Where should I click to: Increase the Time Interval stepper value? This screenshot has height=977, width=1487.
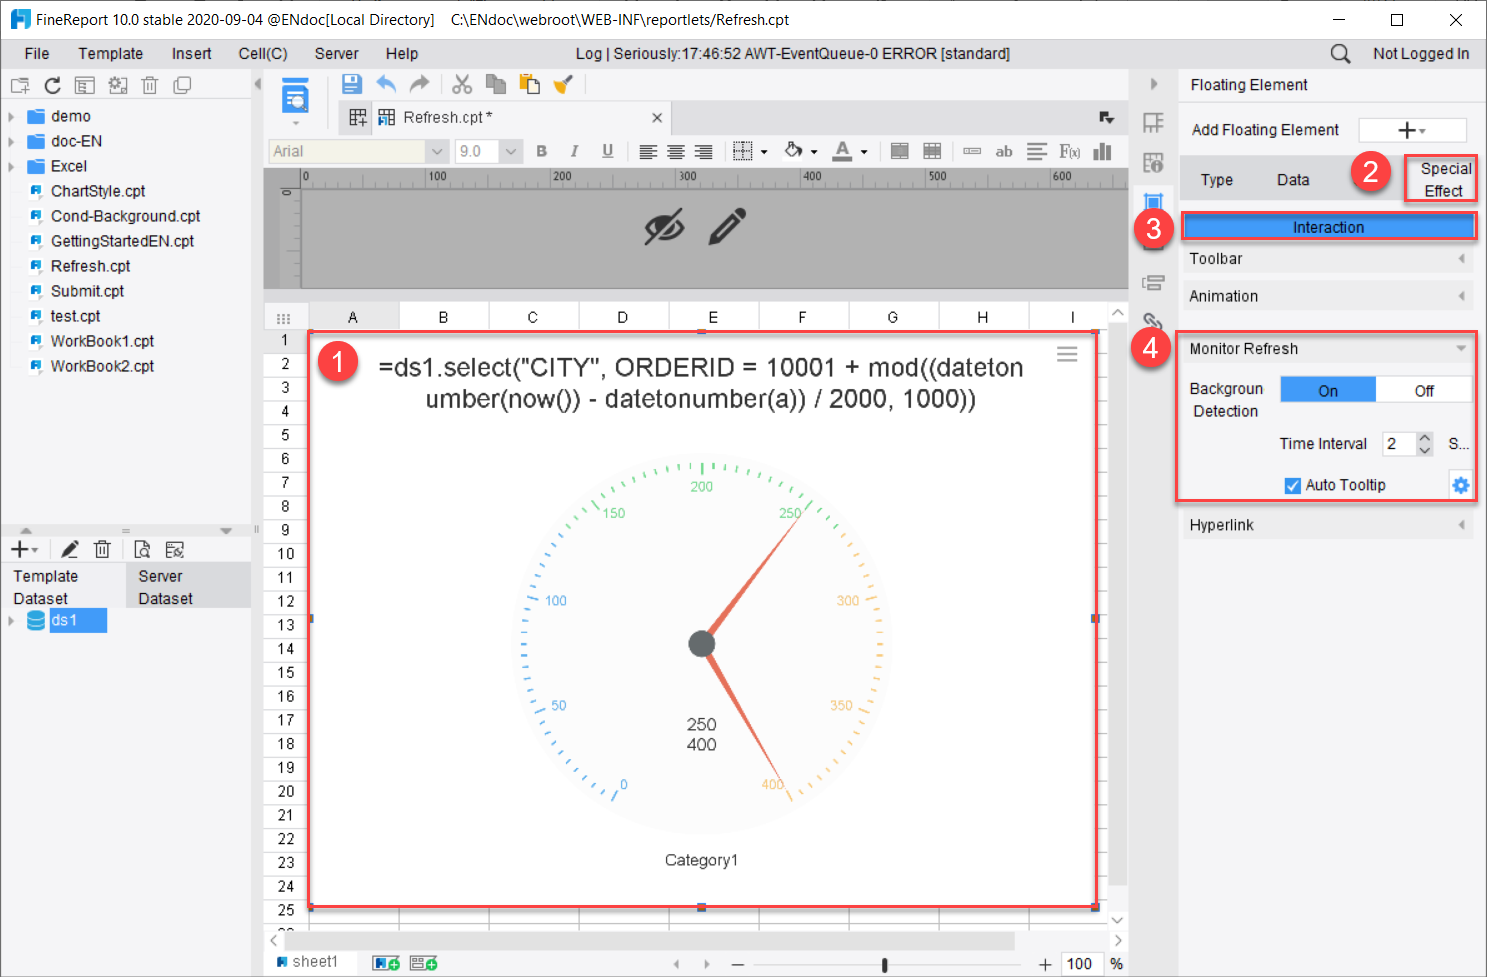point(1425,438)
